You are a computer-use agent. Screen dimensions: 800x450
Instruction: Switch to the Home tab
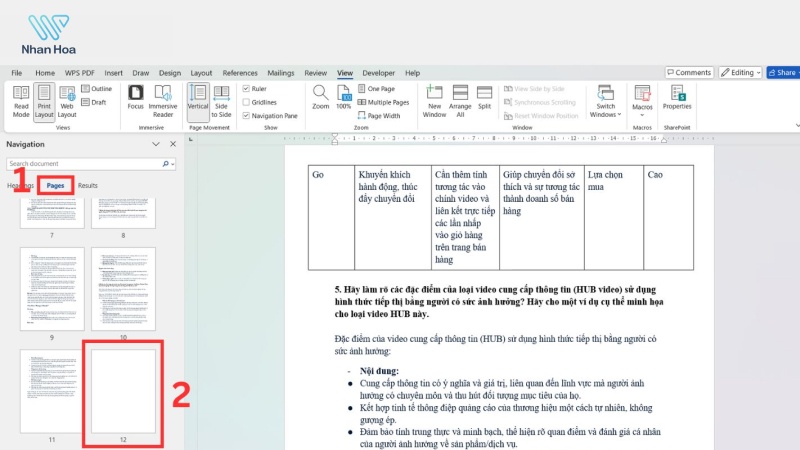pos(45,73)
